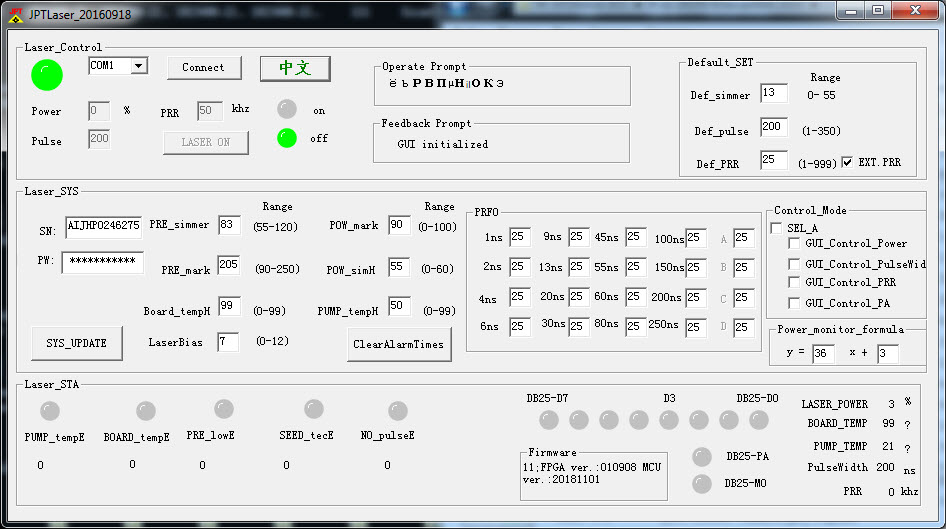The image size is (946, 529).
Task: Enable GUI_Control_Power checkbox
Action: click(x=795, y=244)
